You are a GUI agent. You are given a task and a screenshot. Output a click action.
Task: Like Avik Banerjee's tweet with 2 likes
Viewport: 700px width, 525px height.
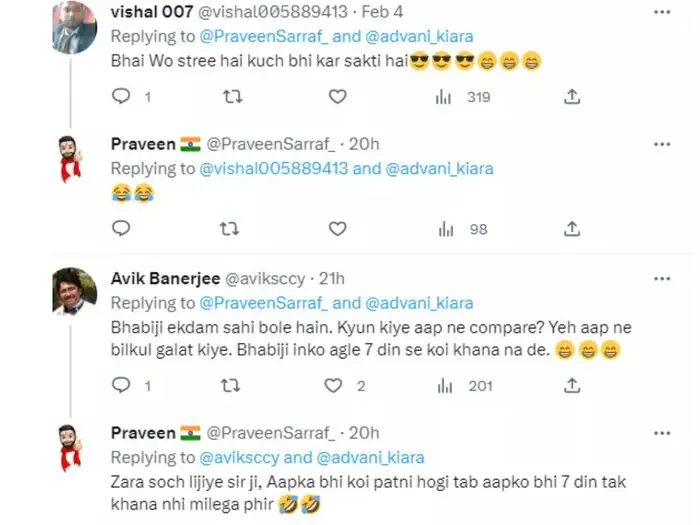(338, 385)
